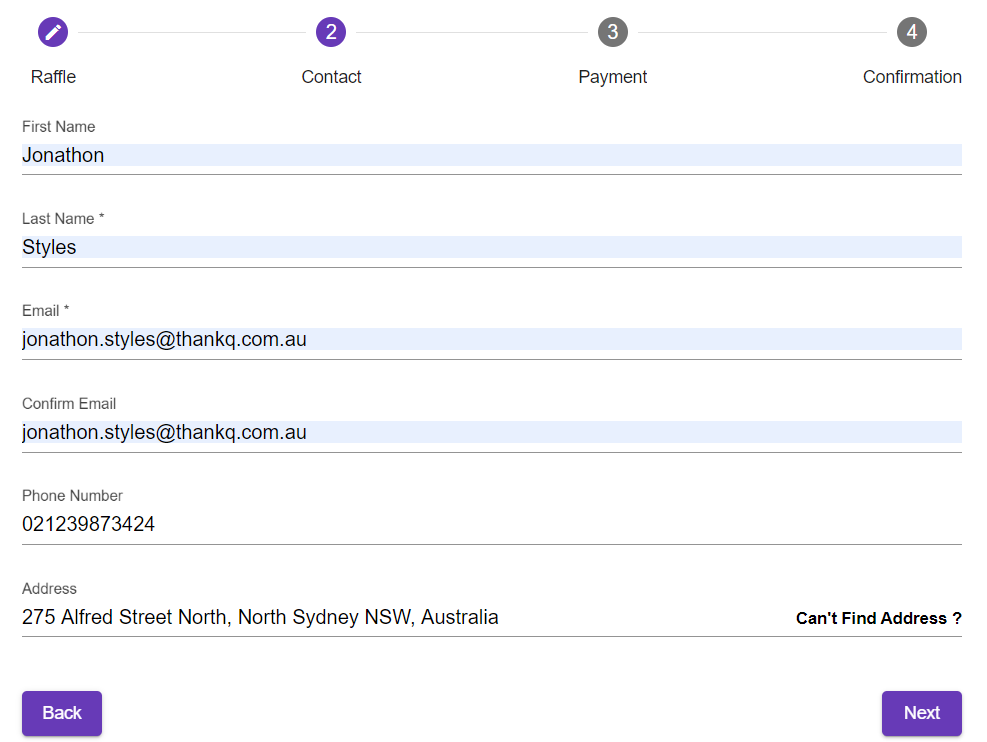Open the Confirmation step label

[x=912, y=77]
